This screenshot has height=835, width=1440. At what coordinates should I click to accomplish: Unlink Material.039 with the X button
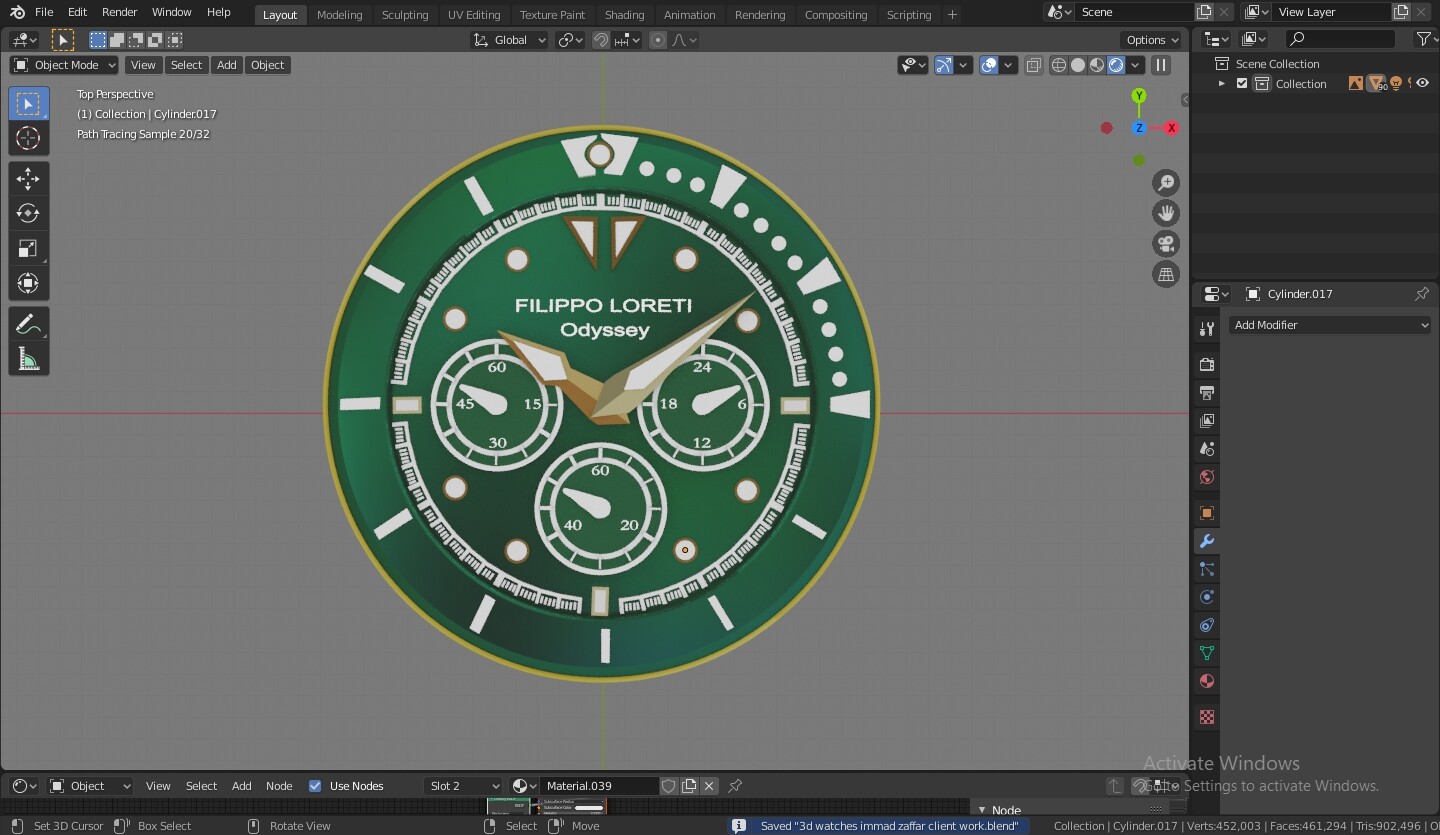[x=709, y=786]
